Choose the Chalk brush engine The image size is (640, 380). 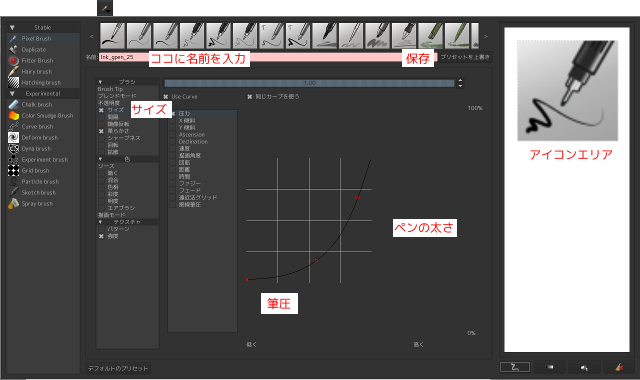point(43,104)
